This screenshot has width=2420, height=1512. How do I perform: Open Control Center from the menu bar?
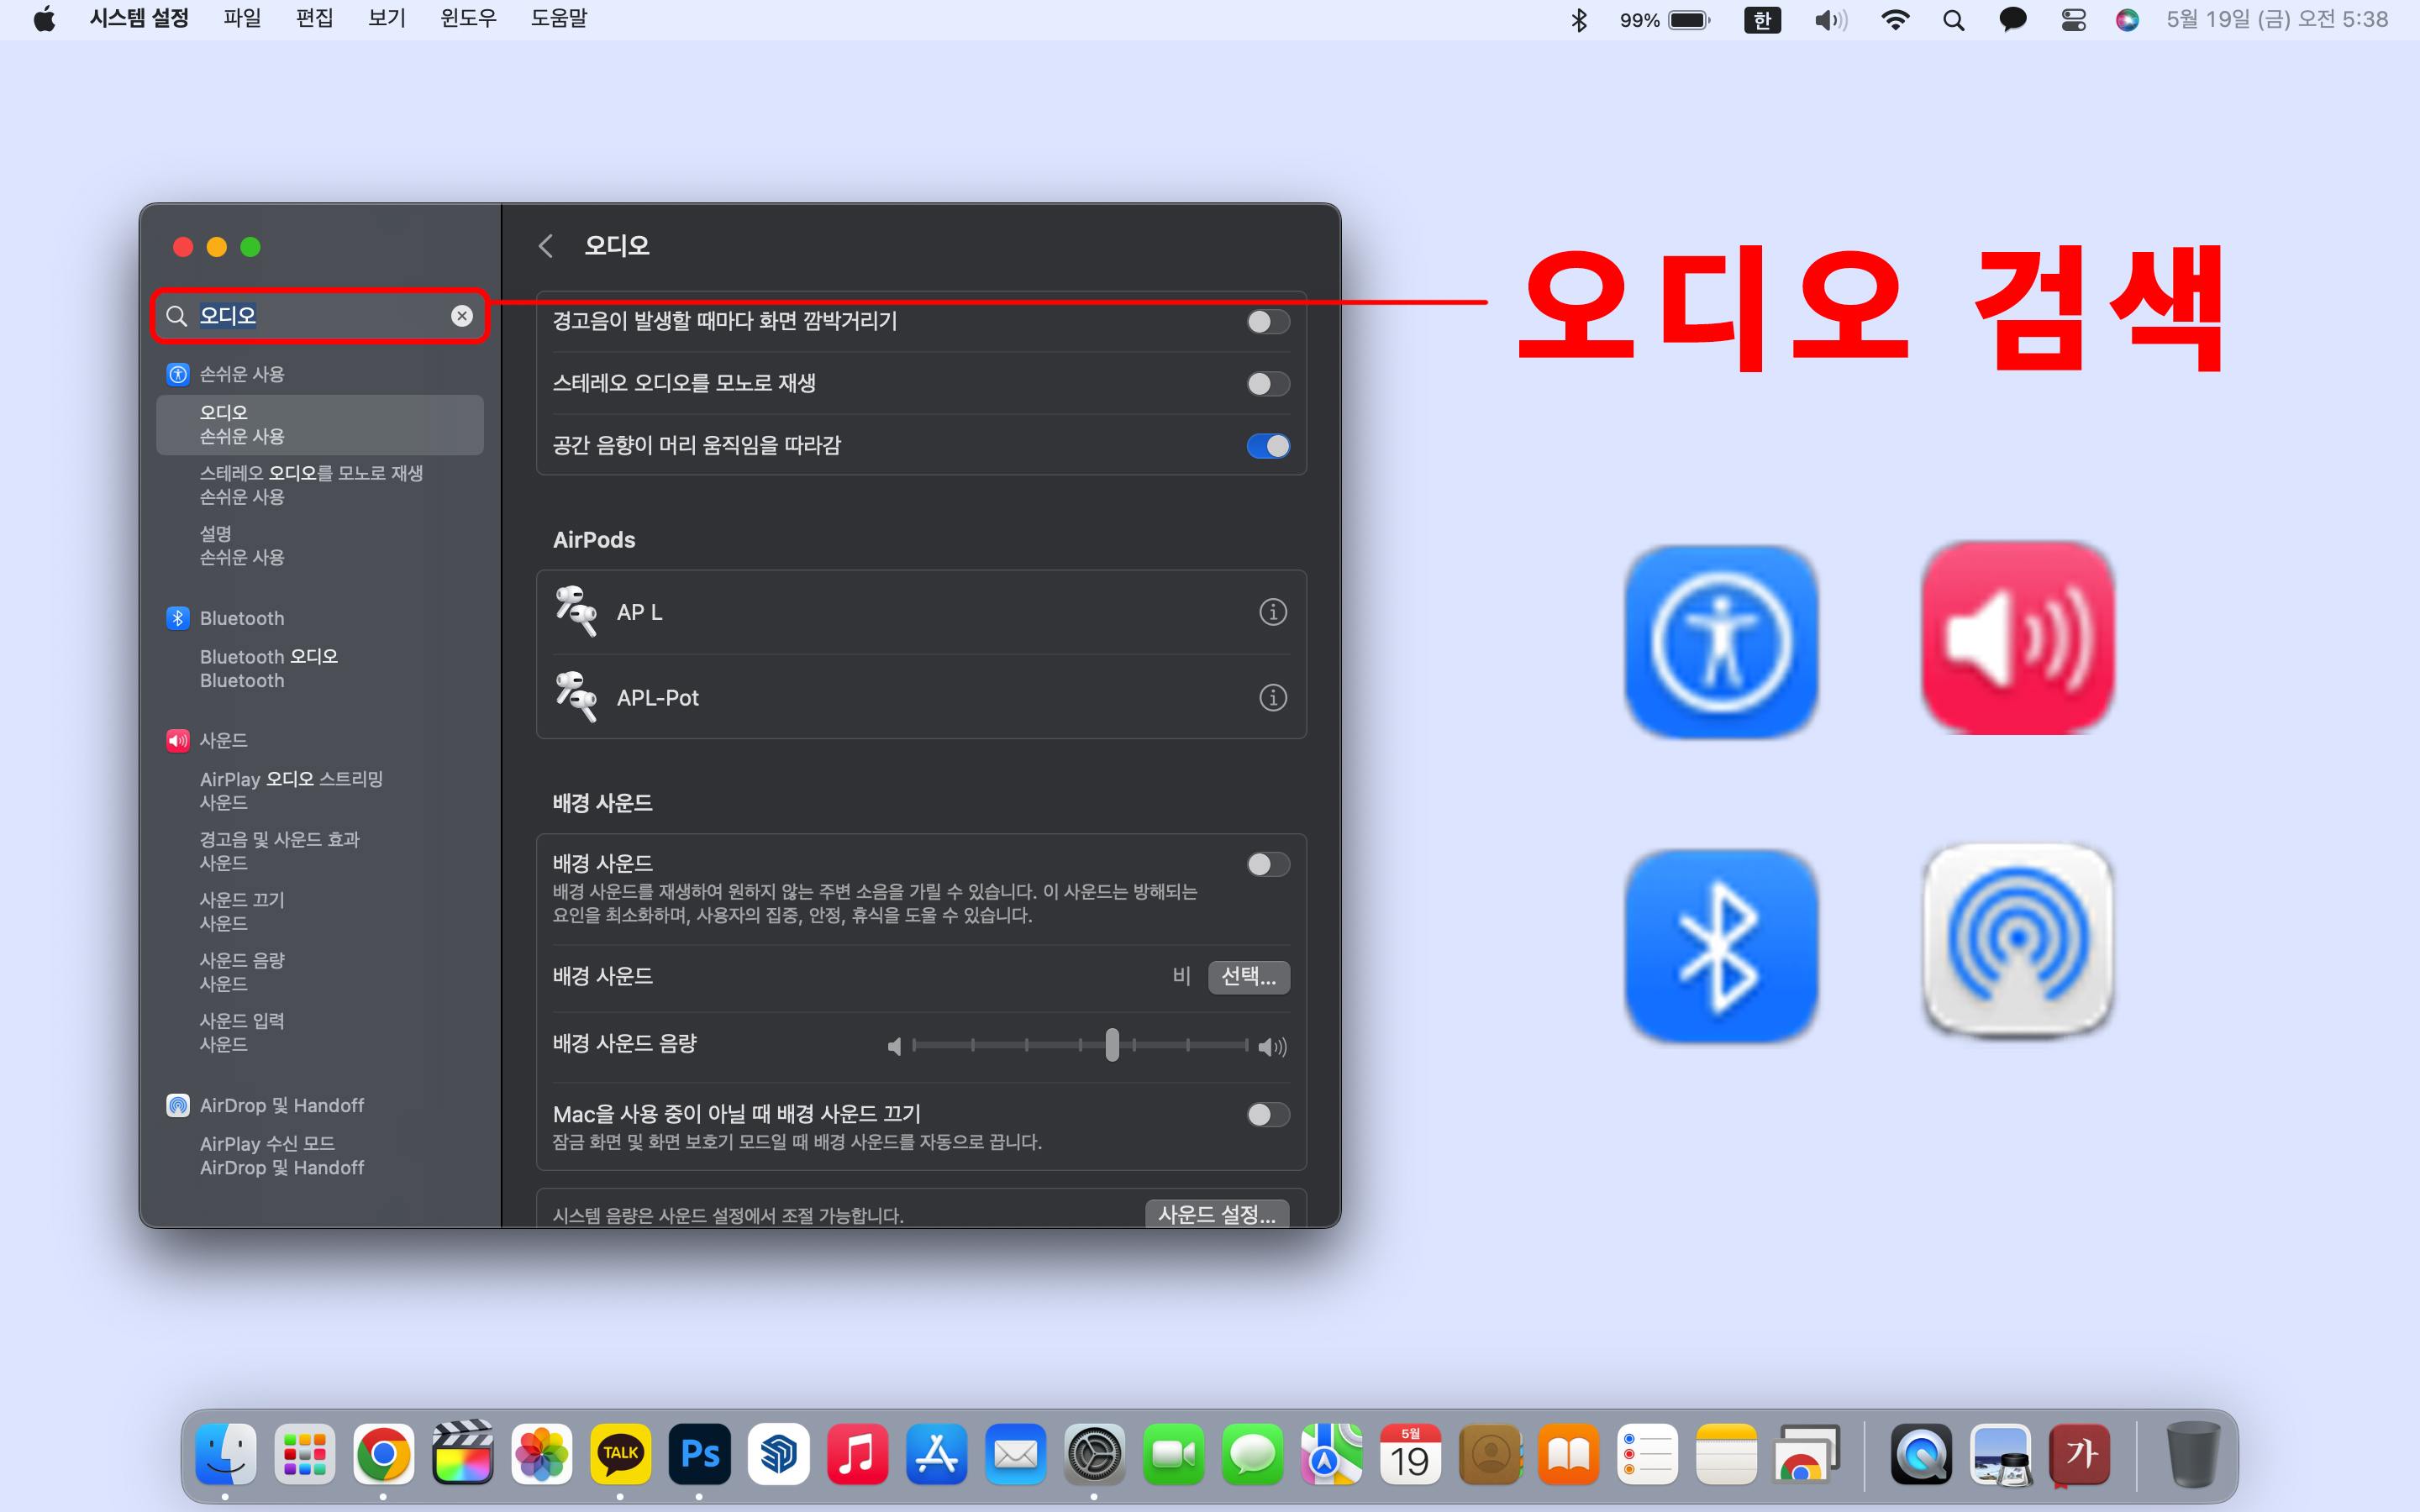click(2073, 20)
